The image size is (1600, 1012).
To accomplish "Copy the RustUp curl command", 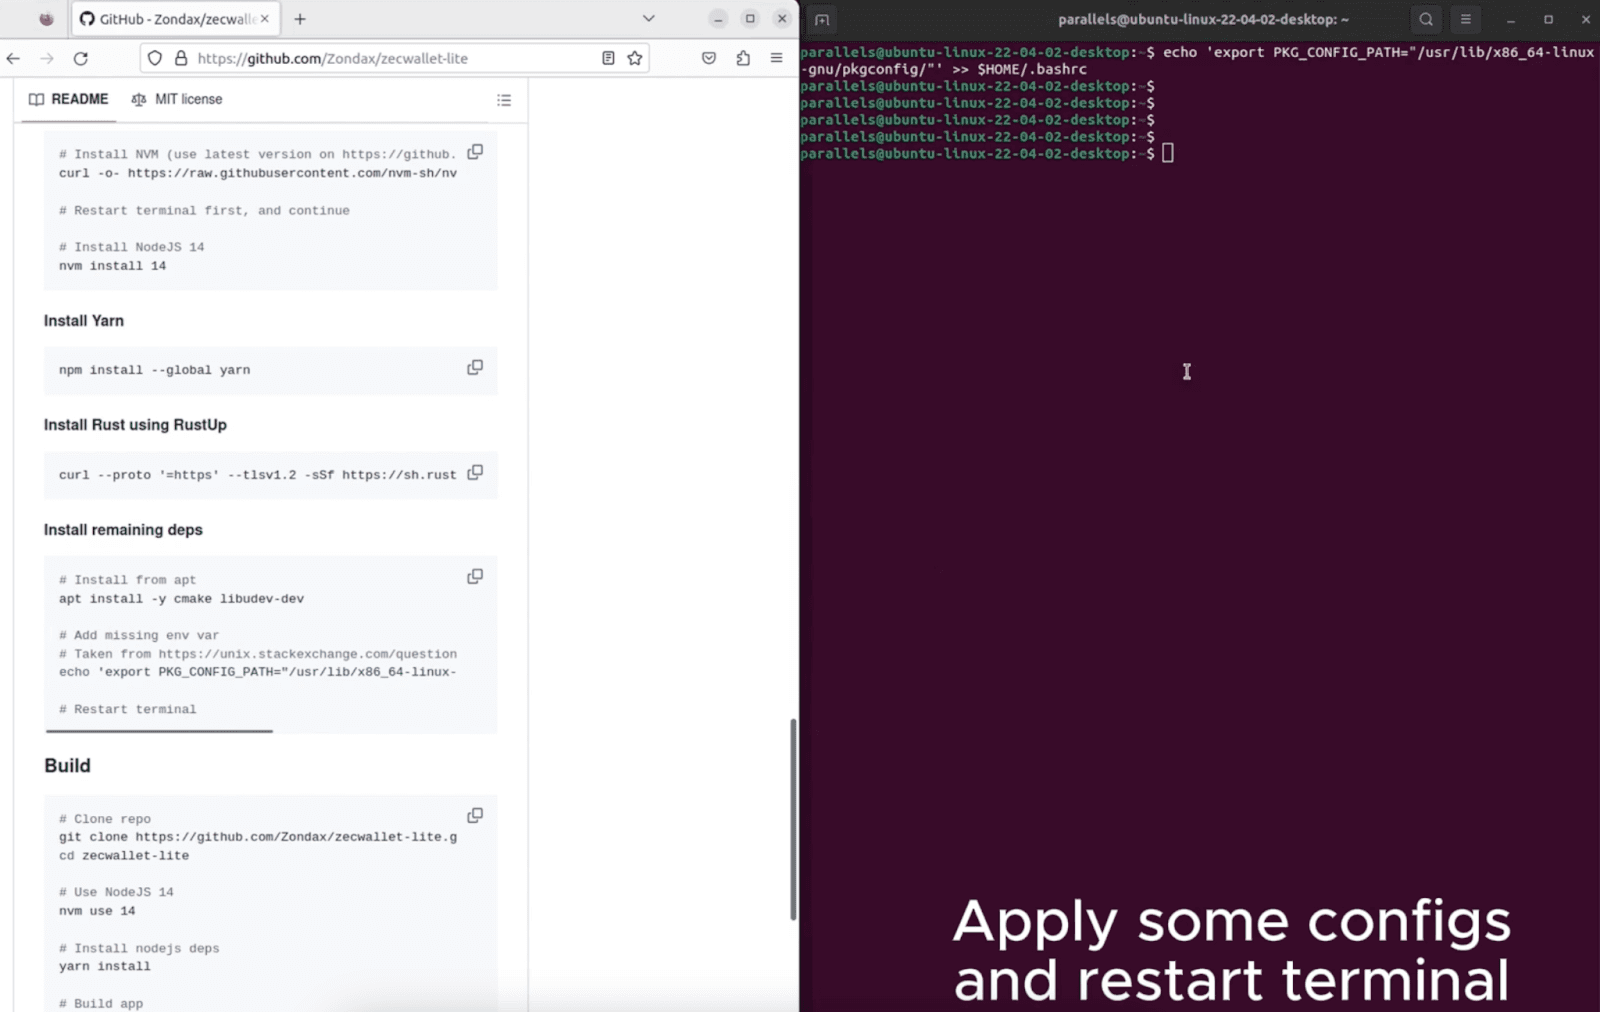I will [x=475, y=472].
